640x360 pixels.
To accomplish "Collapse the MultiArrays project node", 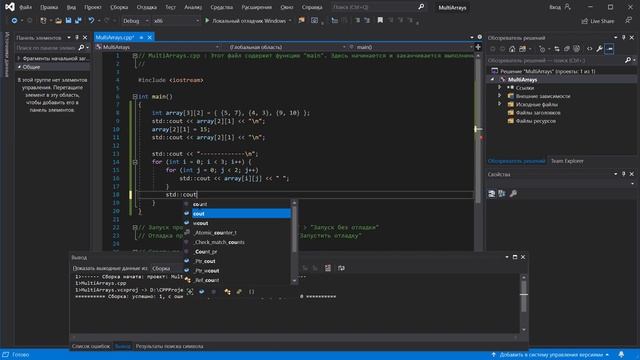I will point(492,80).
